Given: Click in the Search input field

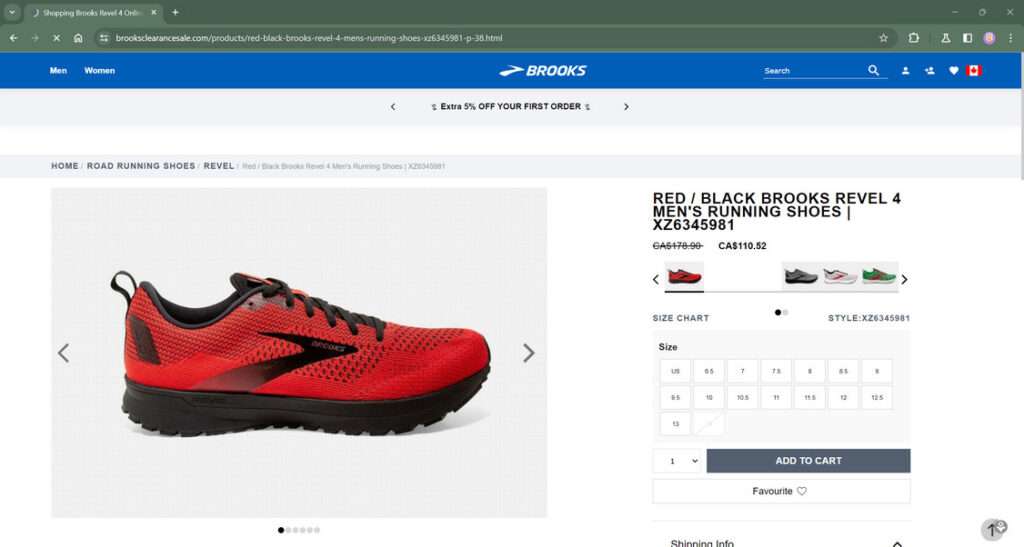Looking at the screenshot, I should (x=814, y=70).
